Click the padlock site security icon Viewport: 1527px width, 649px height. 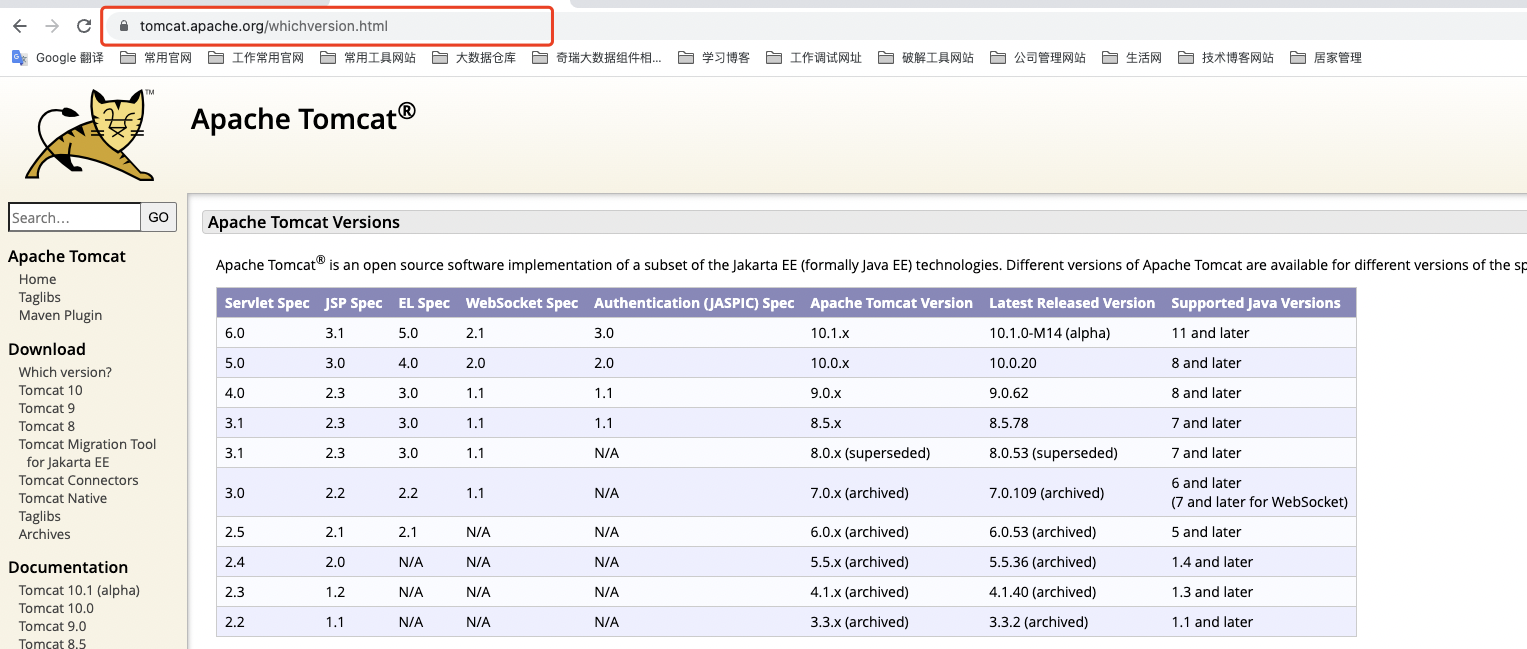pos(124,27)
